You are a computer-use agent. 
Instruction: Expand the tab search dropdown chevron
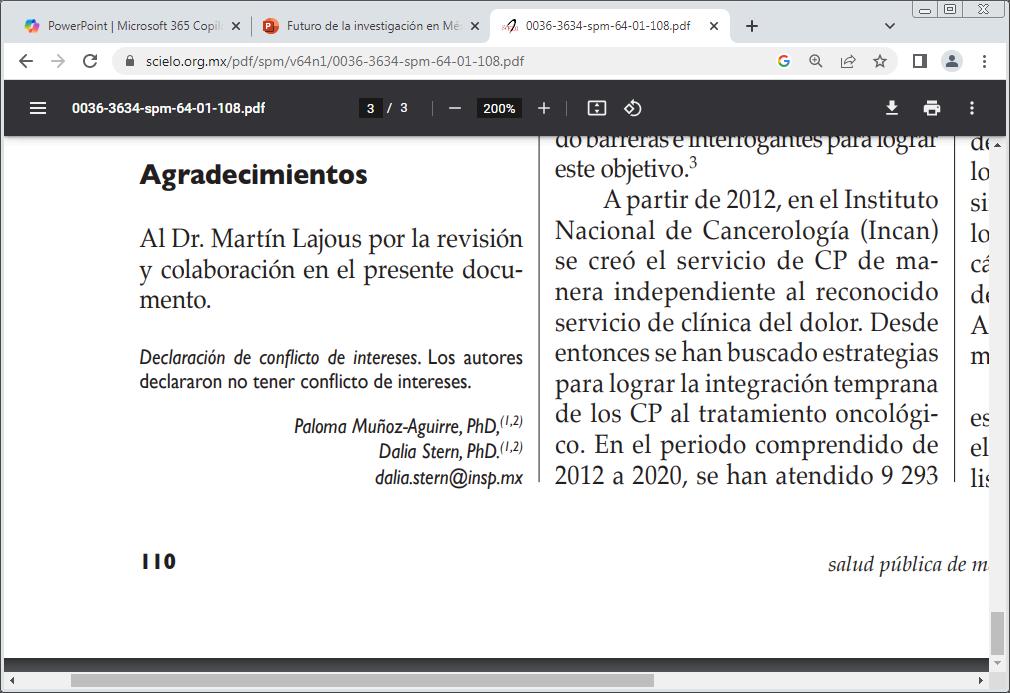pyautogui.click(x=890, y=26)
